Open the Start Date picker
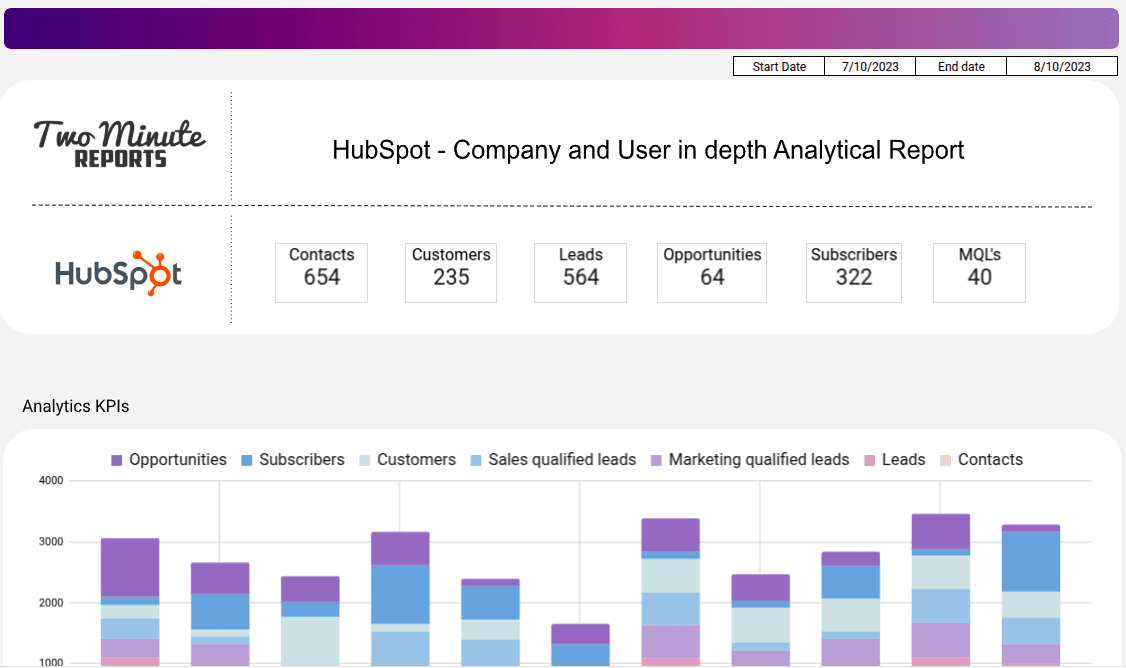1126x668 pixels. pos(779,66)
